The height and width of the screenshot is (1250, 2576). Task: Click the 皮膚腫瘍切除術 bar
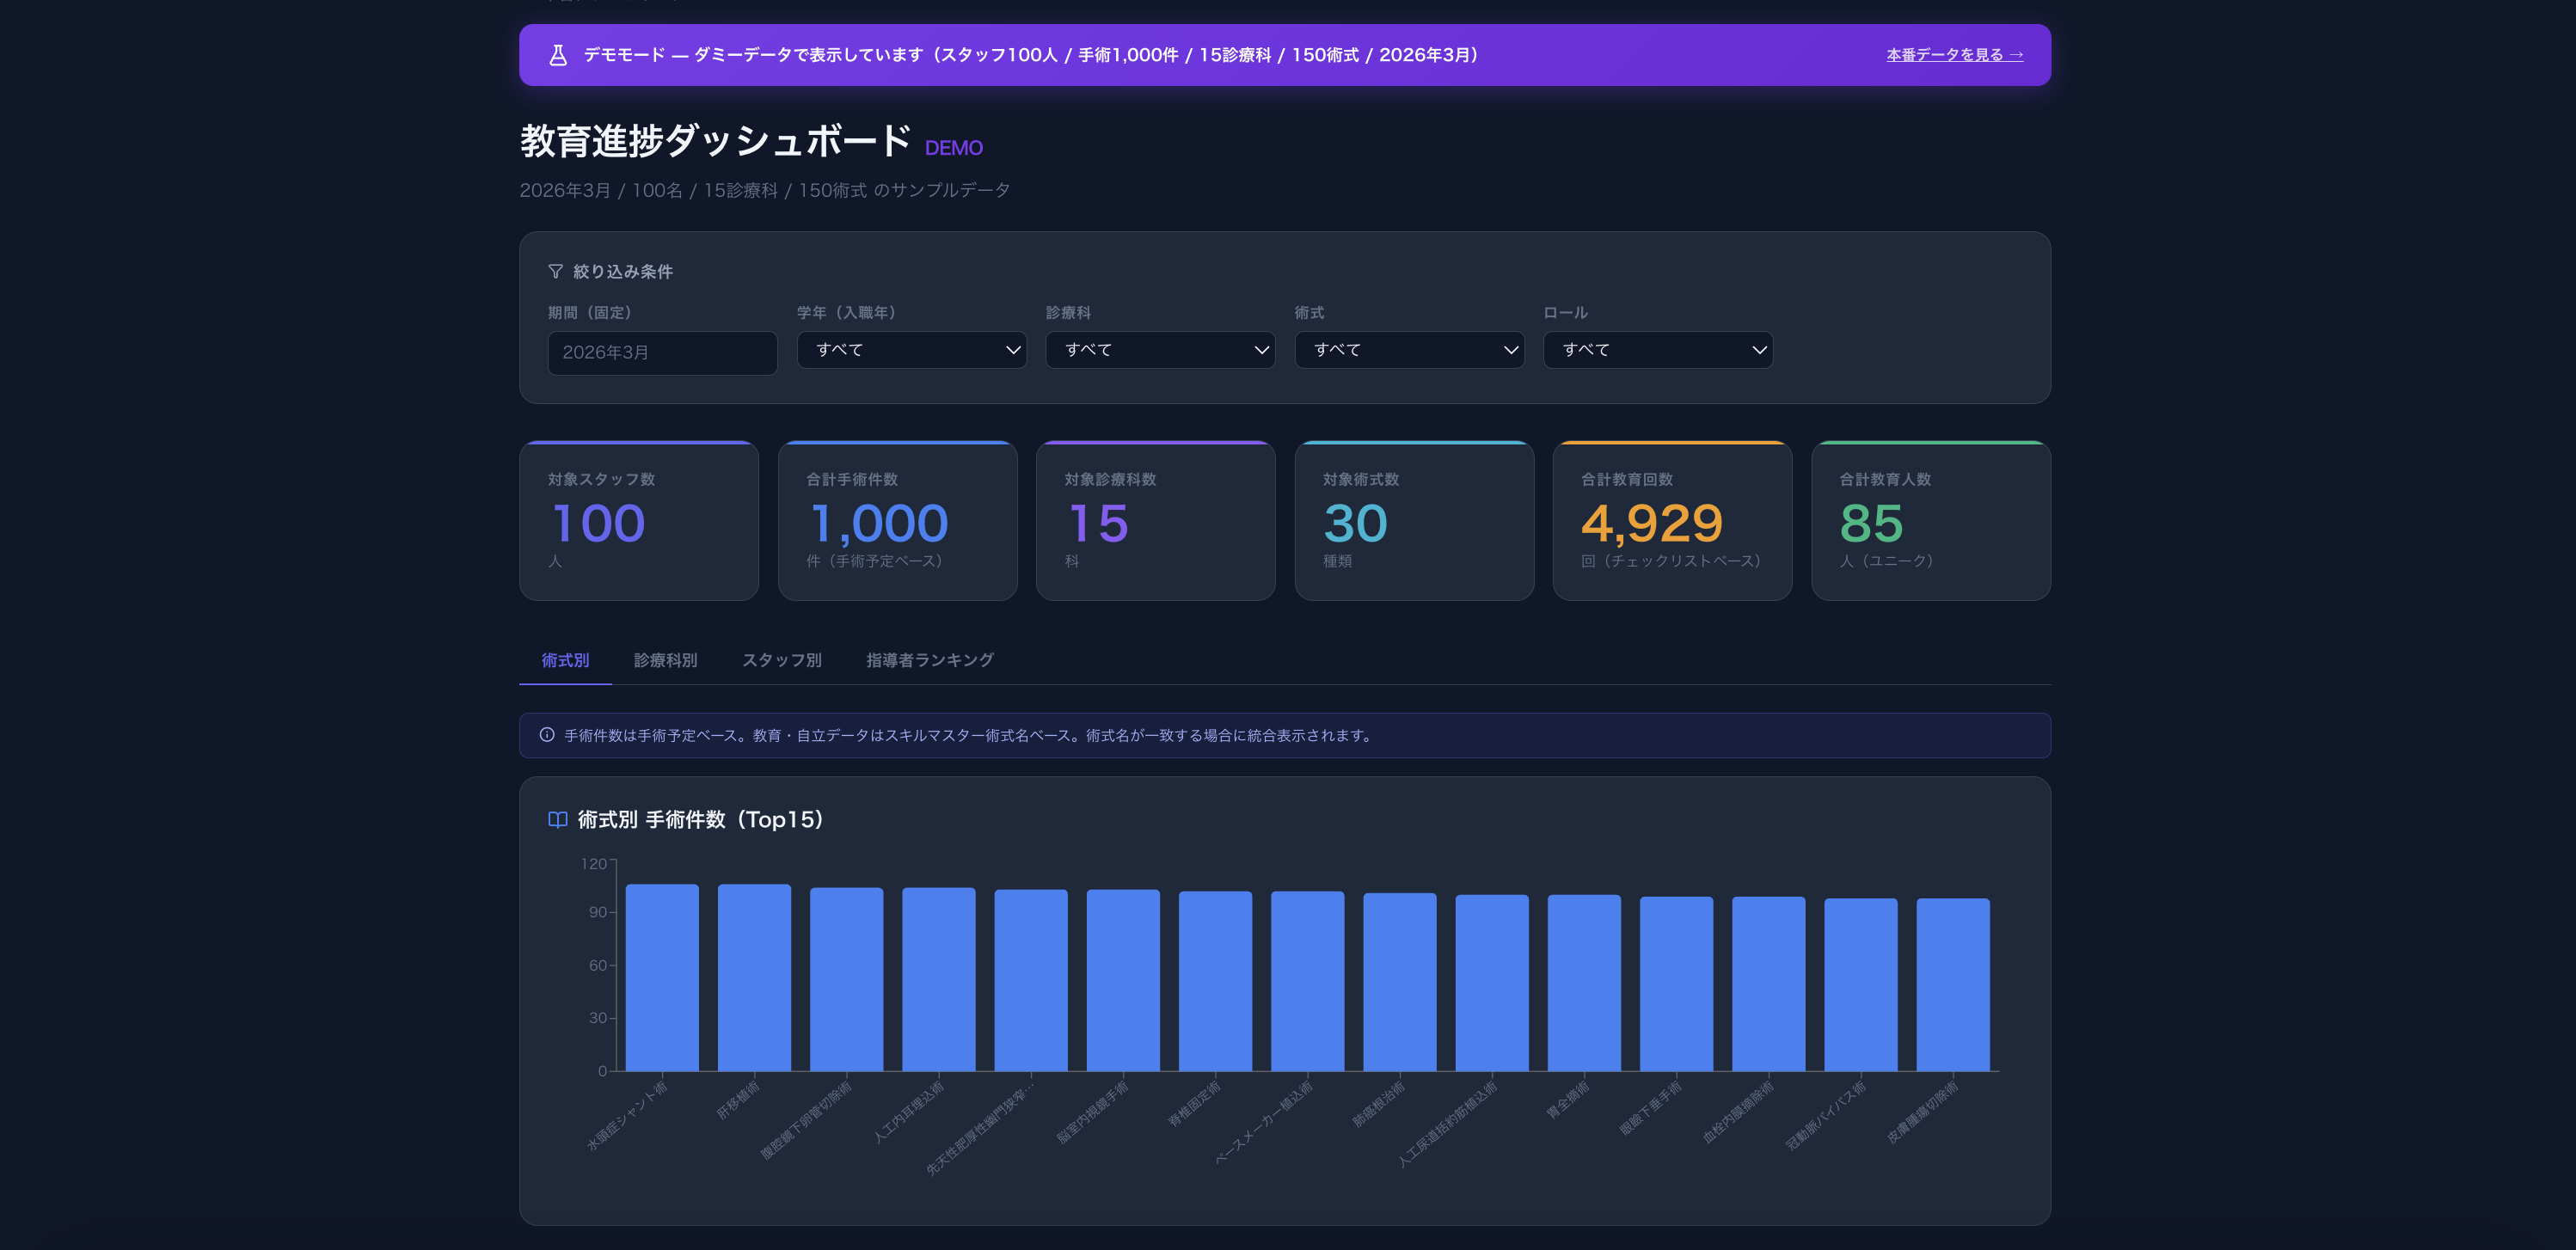[1953, 986]
